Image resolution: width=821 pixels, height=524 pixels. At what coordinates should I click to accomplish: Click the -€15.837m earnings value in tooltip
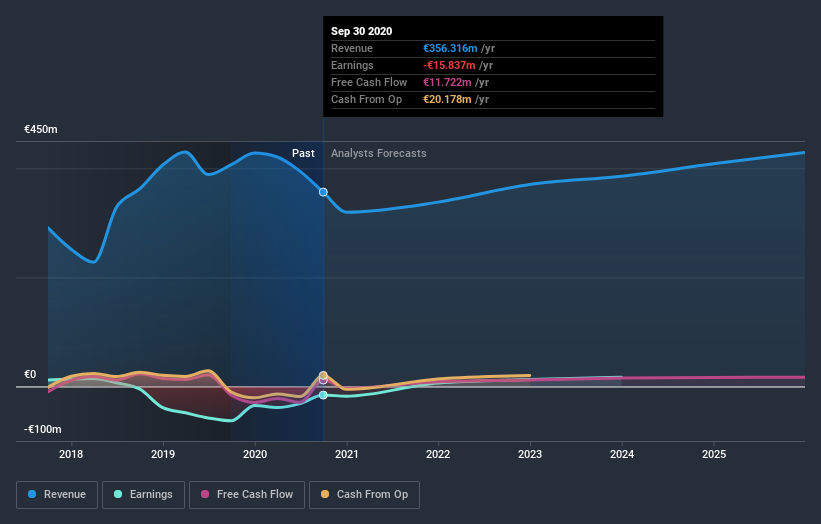pos(449,65)
